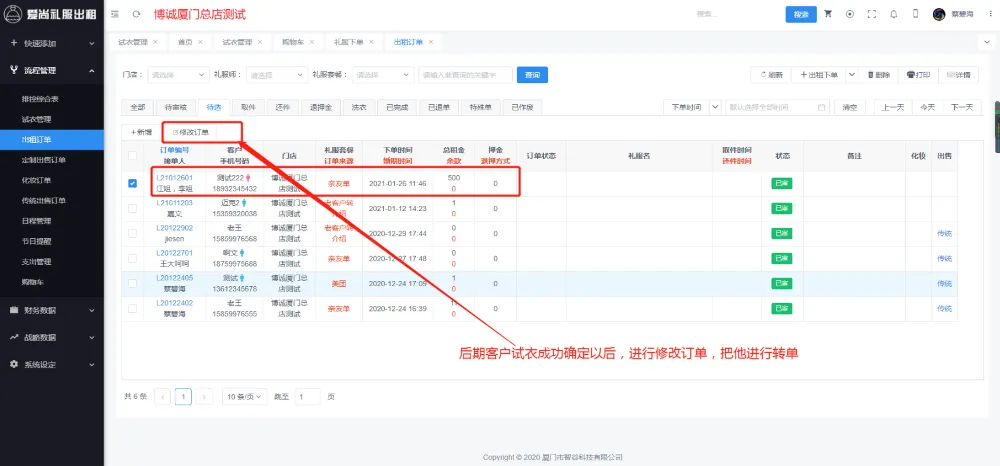1000x466 pixels.
Task: Open the notification bell
Action: click(894, 15)
